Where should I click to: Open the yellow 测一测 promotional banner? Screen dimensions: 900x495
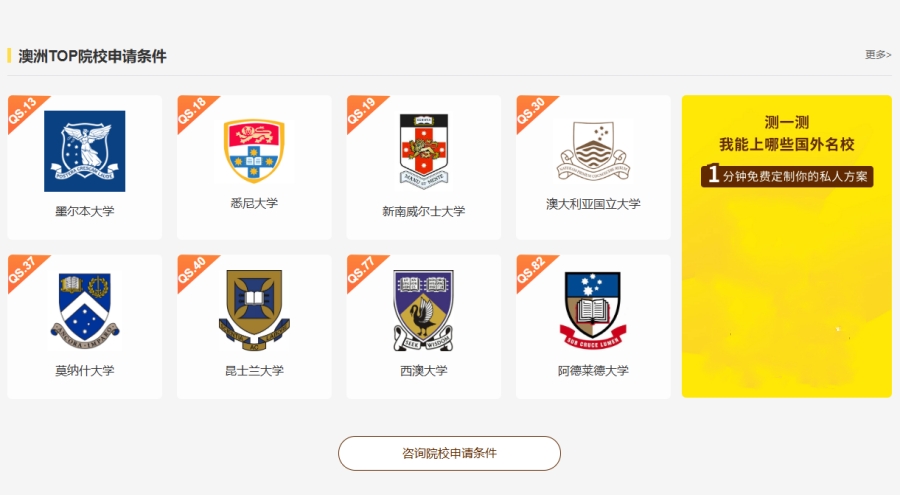(x=786, y=246)
